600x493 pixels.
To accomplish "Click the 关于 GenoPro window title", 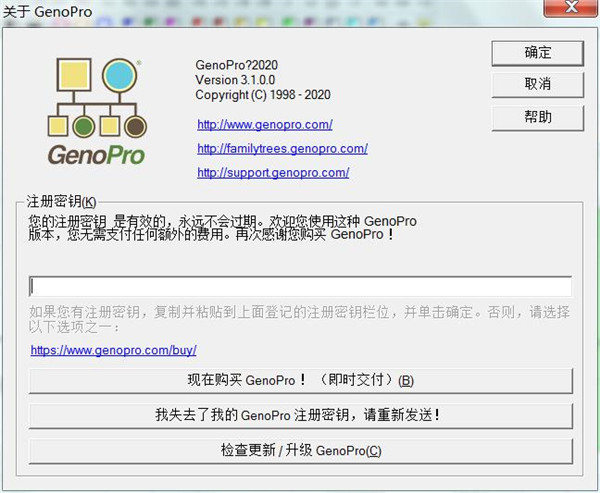I will coord(47,12).
